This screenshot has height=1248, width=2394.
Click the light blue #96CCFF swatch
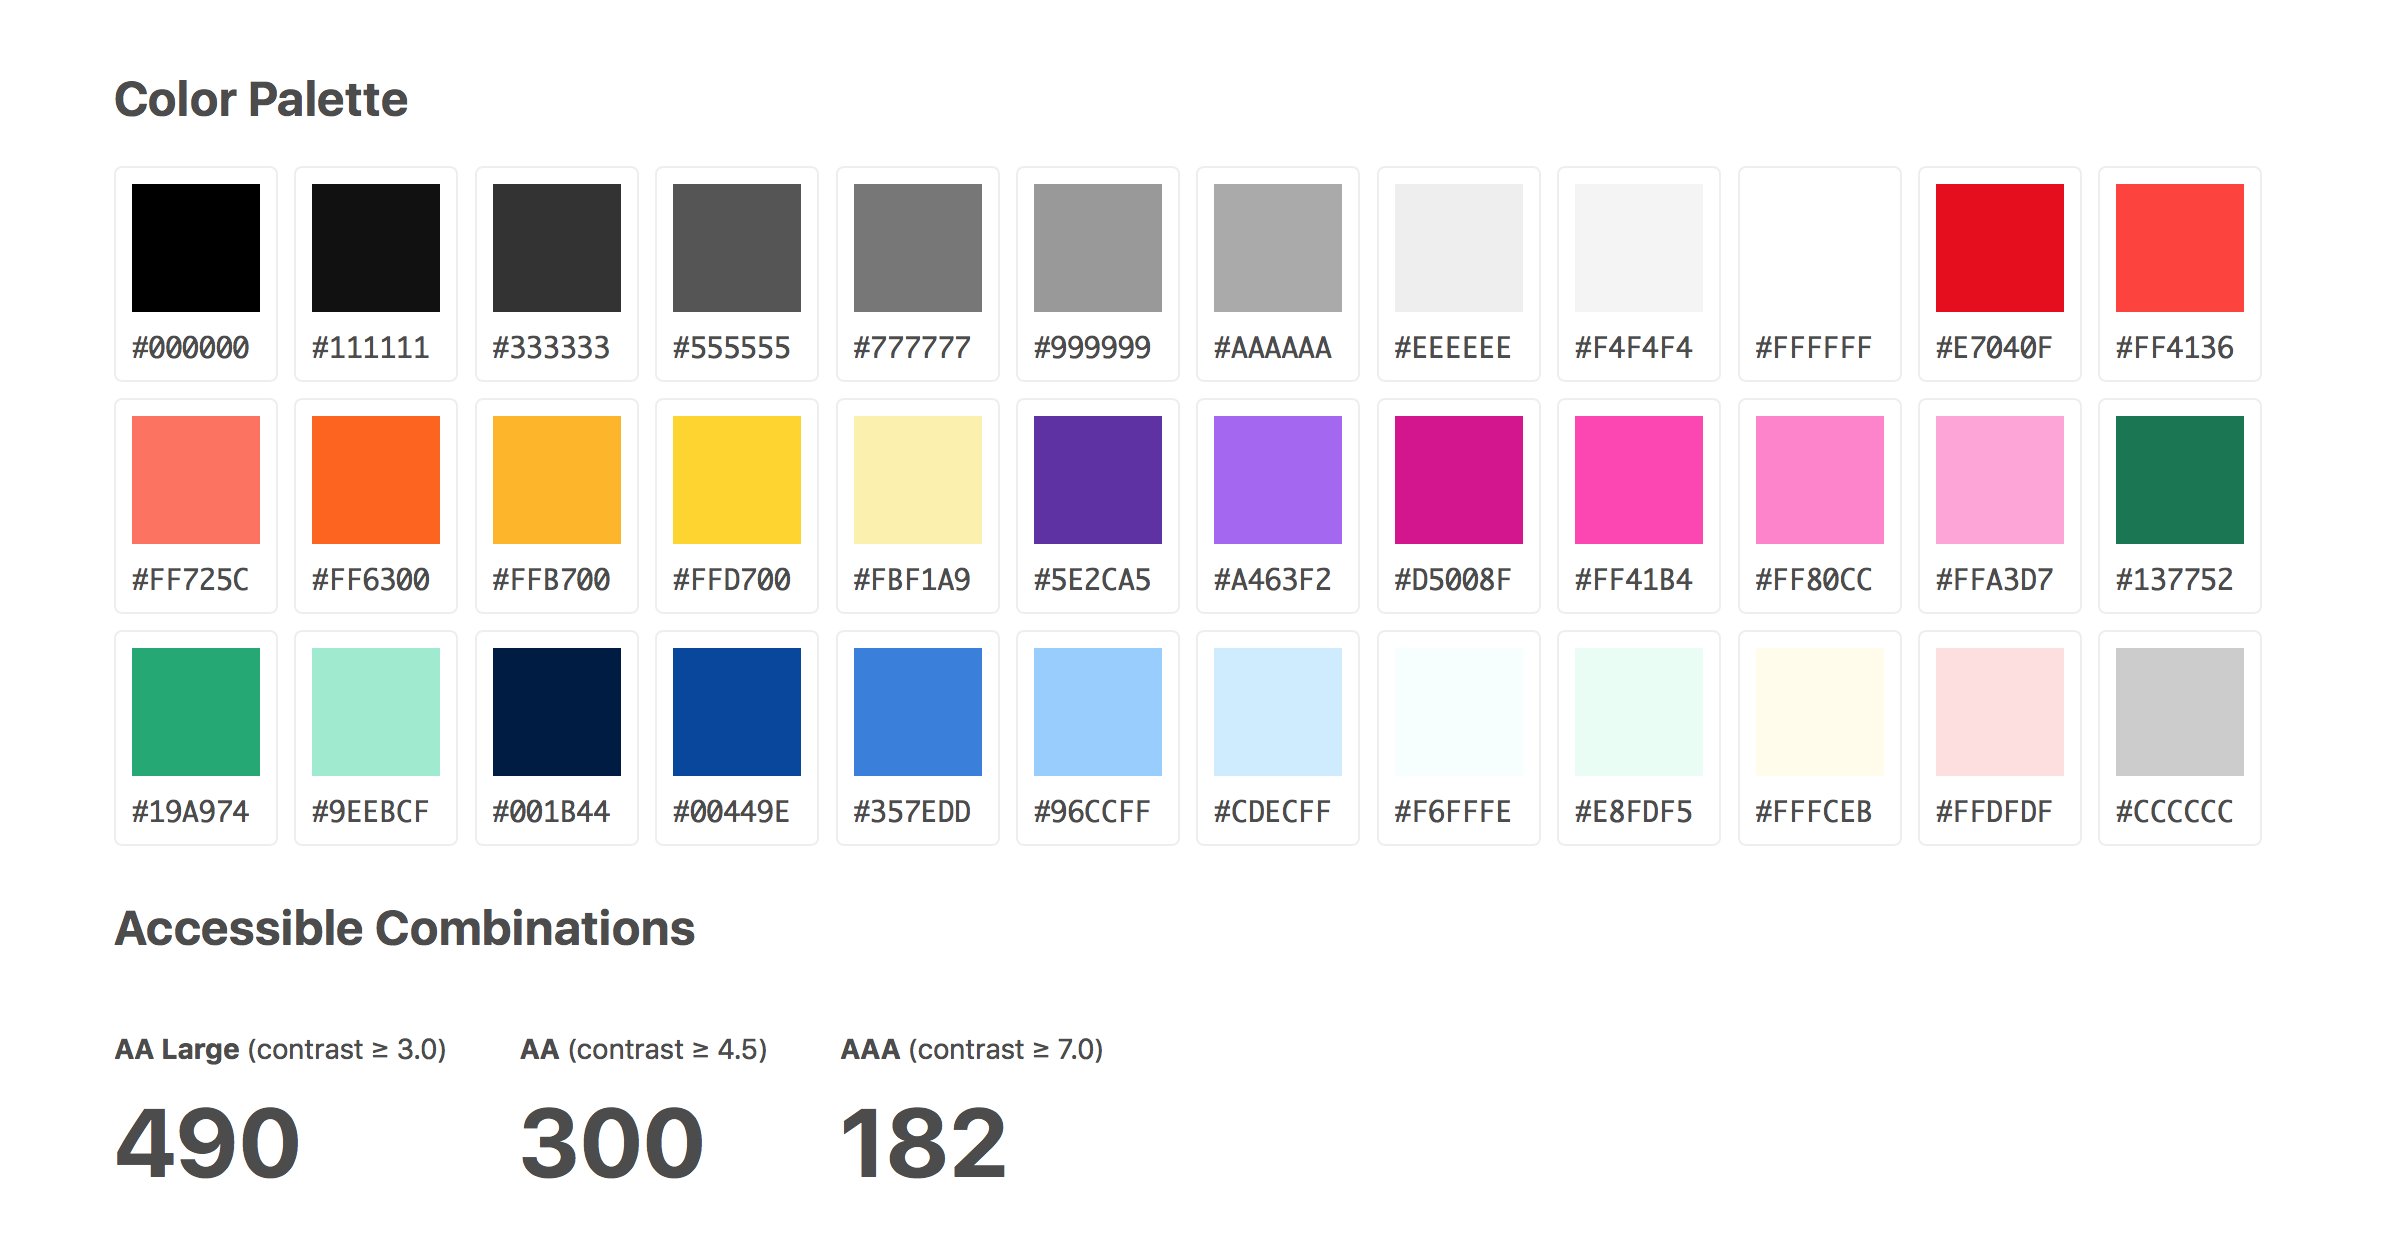pyautogui.click(x=1098, y=711)
